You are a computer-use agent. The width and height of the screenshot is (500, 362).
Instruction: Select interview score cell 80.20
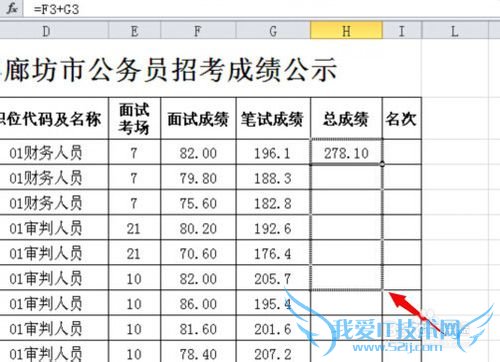pos(198,227)
